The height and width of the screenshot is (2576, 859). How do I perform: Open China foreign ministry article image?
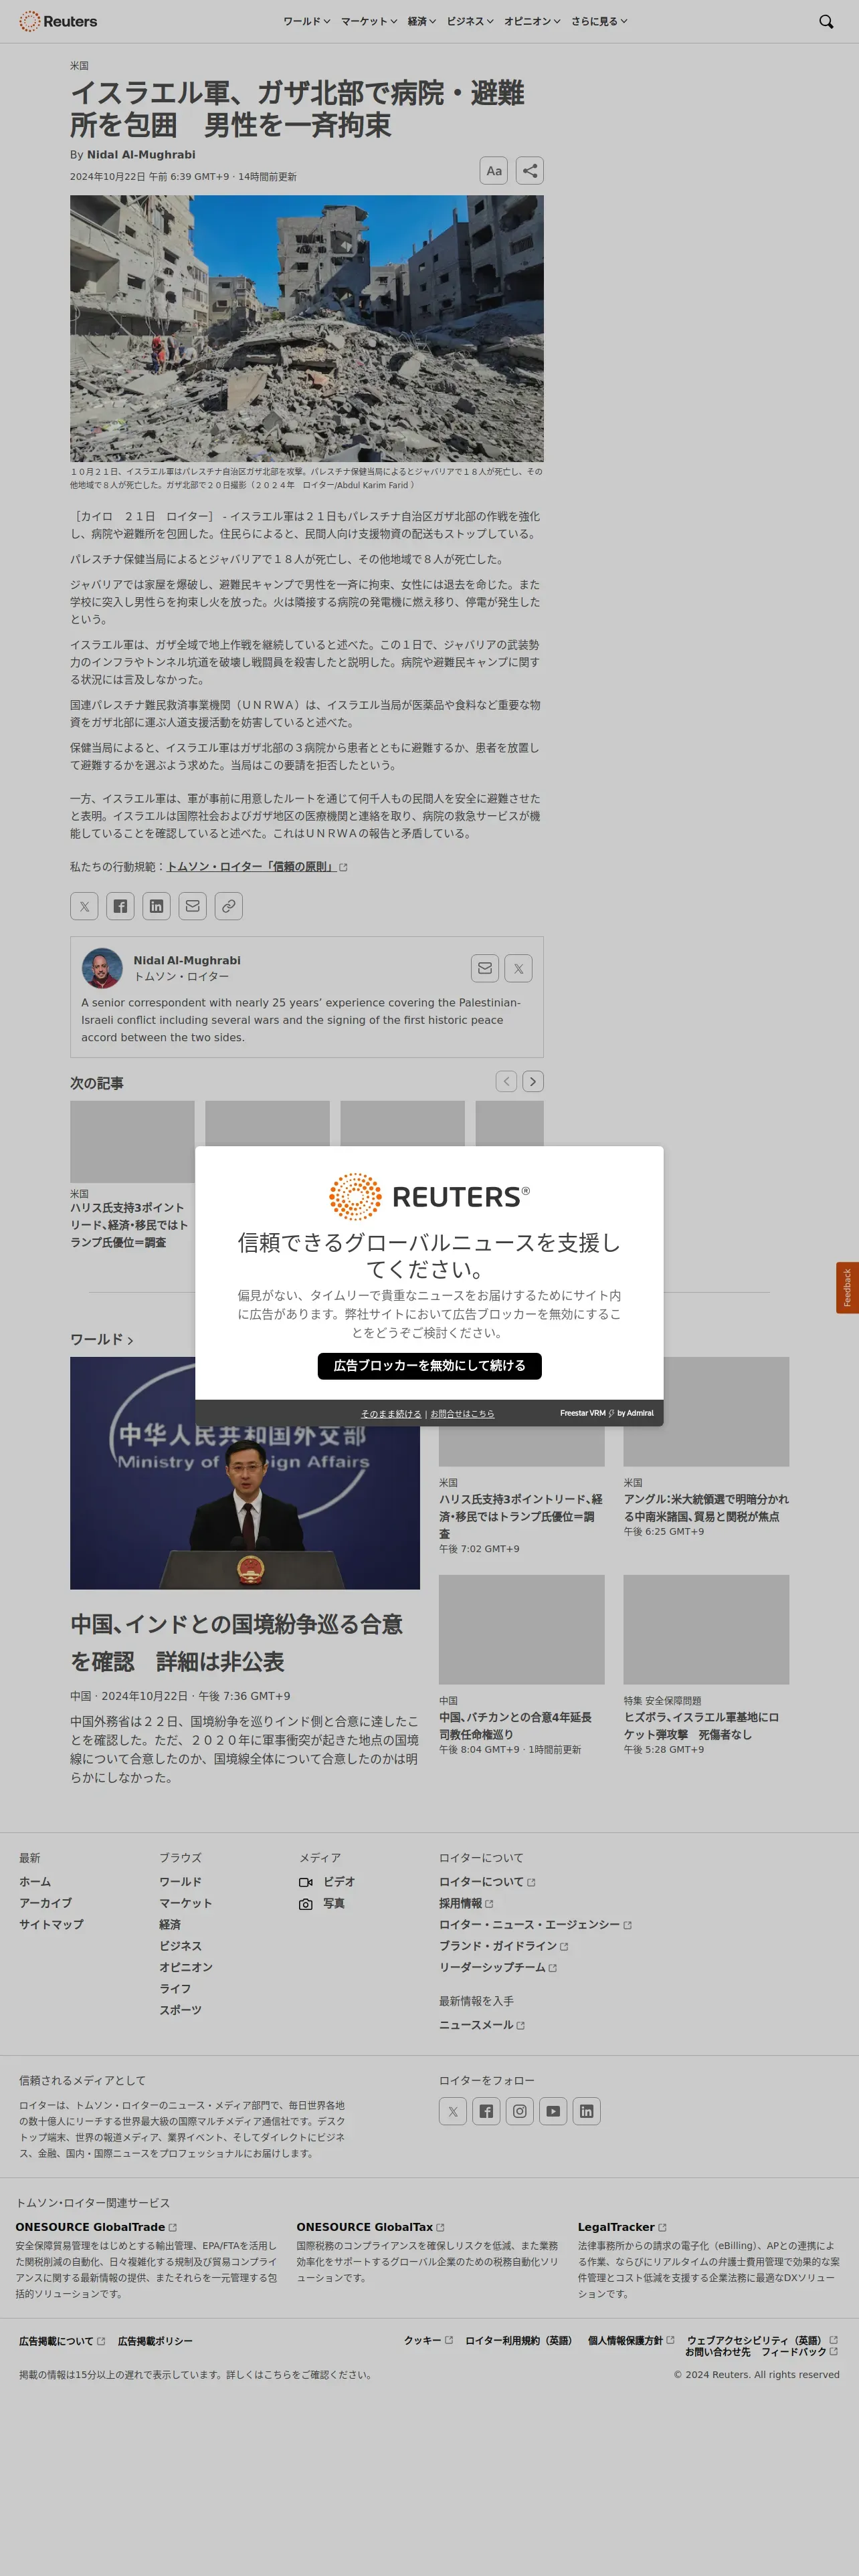[245, 1473]
